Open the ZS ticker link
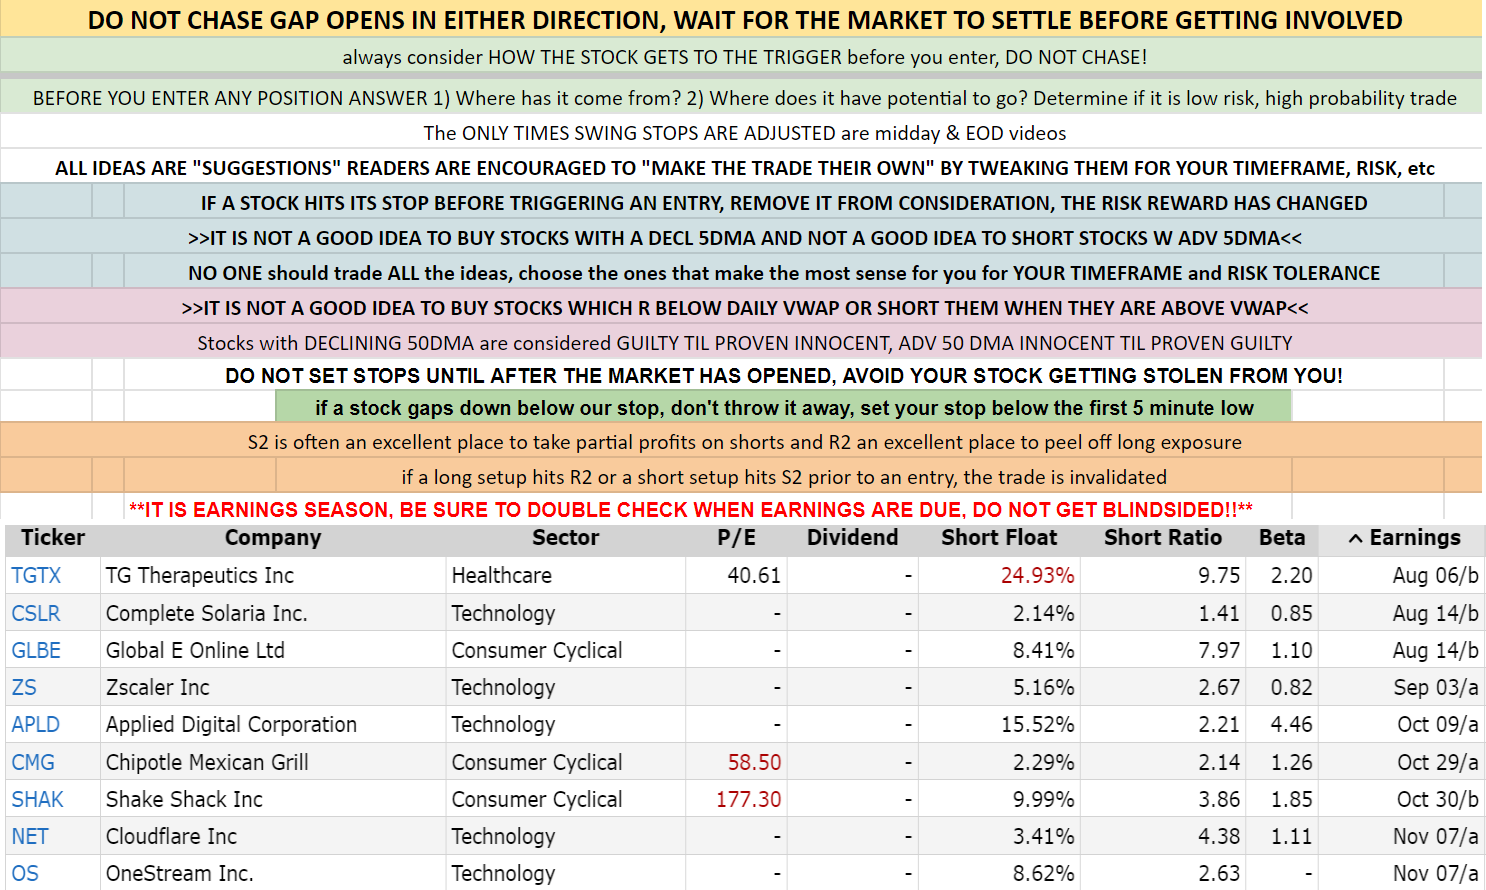The image size is (1486, 890). coord(24,687)
